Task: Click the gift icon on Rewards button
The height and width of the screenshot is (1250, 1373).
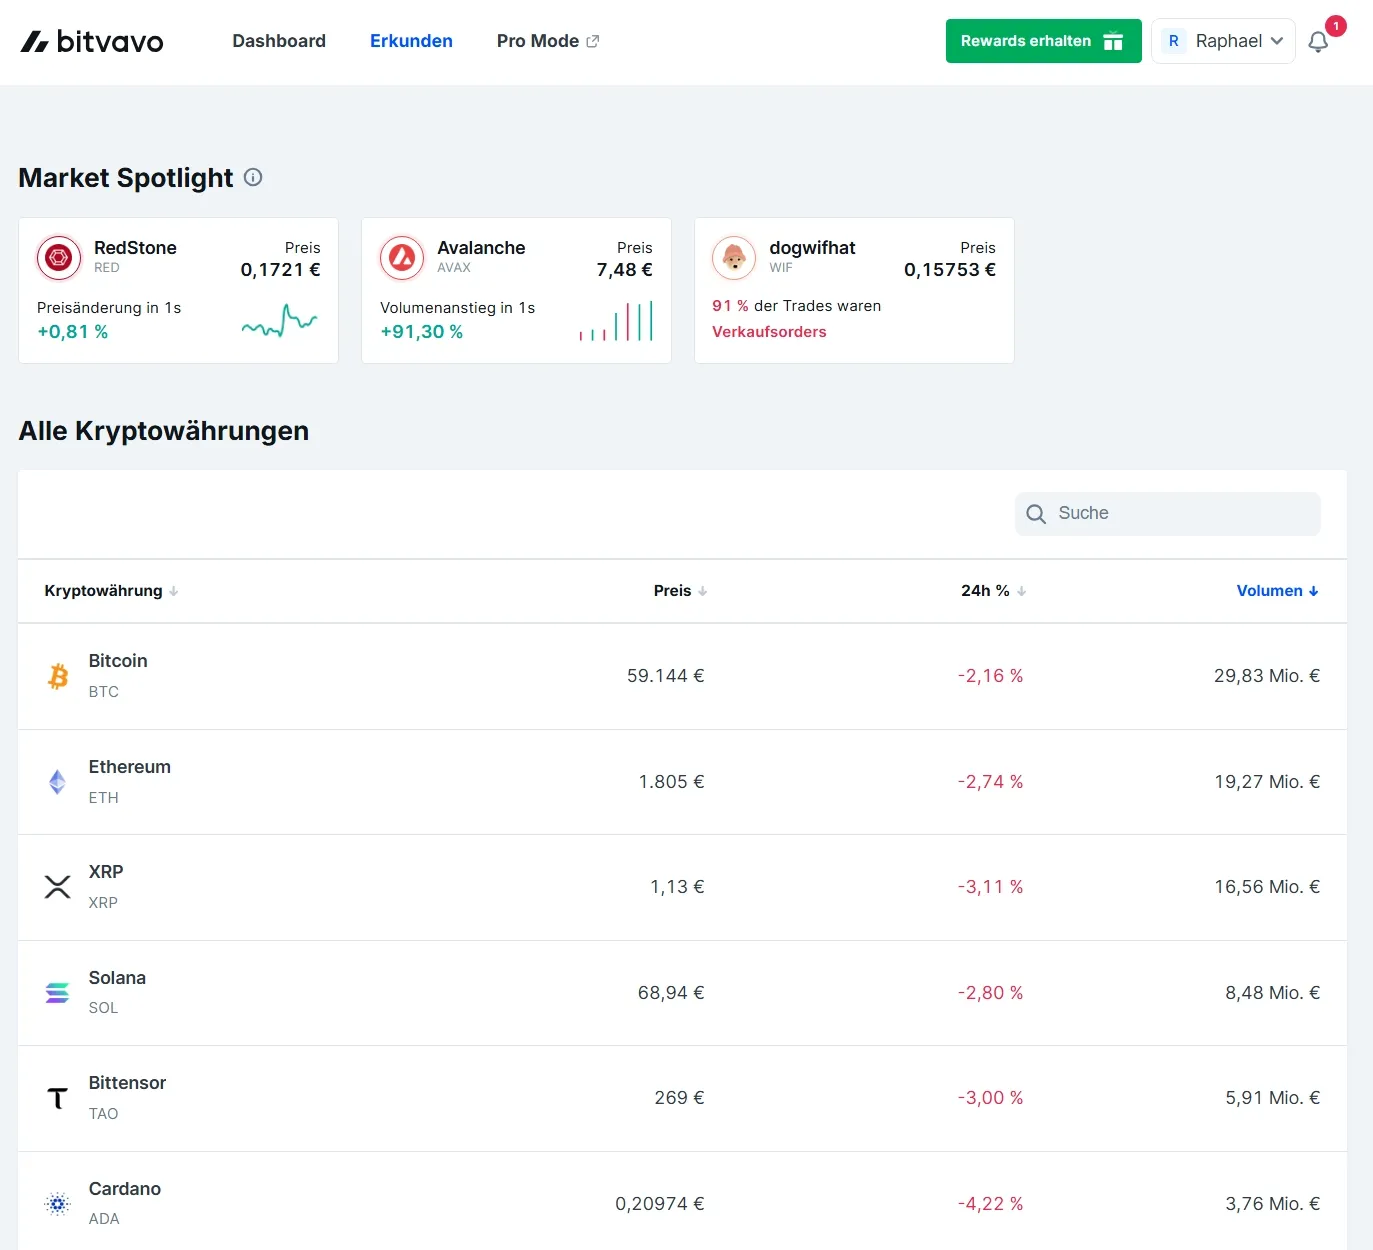Action: coord(1113,41)
